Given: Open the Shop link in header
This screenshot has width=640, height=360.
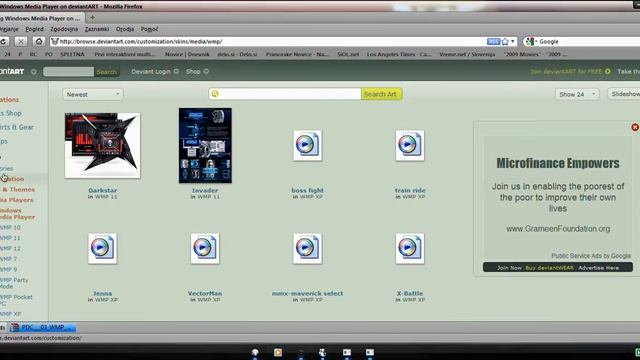Looking at the screenshot, I should [193, 71].
